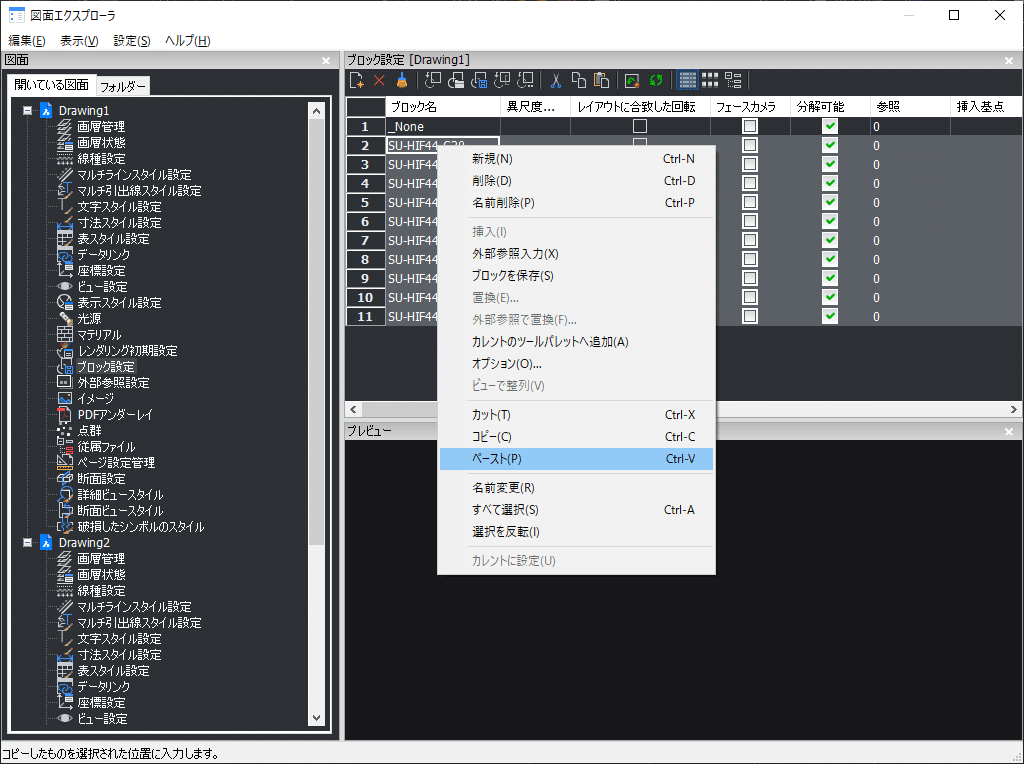The height and width of the screenshot is (764, 1024).
Task: Uncheck 分解可能 checkbox in row 4
Action: (829, 183)
